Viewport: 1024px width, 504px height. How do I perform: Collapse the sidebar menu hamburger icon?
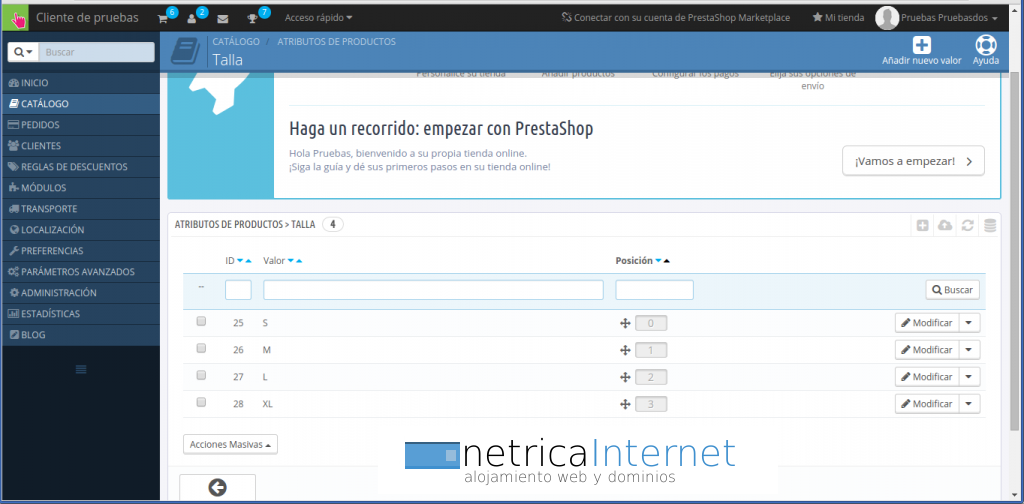click(81, 370)
